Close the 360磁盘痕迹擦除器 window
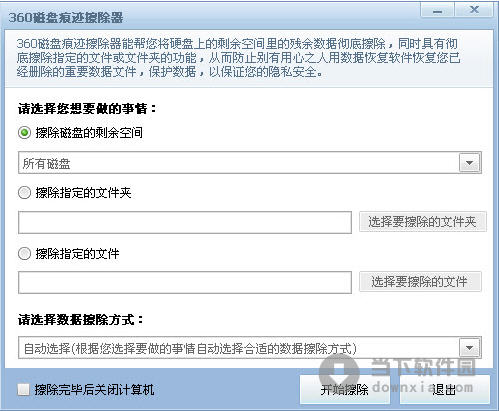This screenshot has width=499, height=411. 474,9
